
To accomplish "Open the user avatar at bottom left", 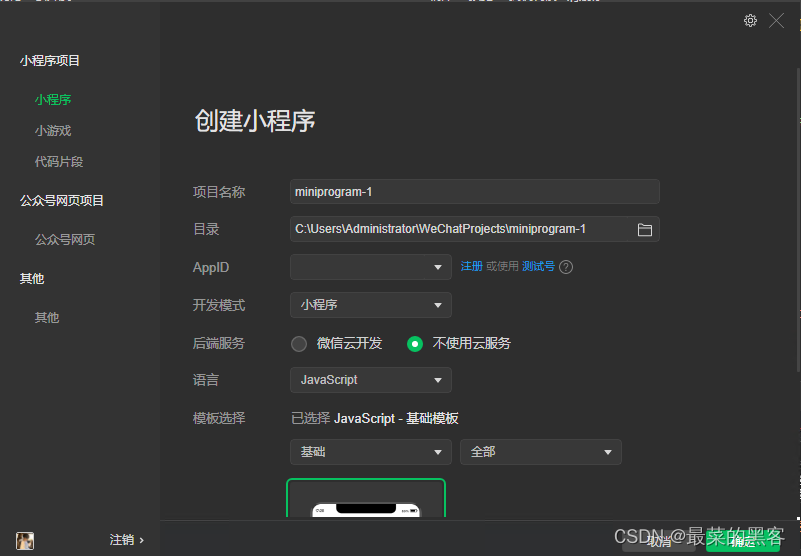I will [x=25, y=540].
